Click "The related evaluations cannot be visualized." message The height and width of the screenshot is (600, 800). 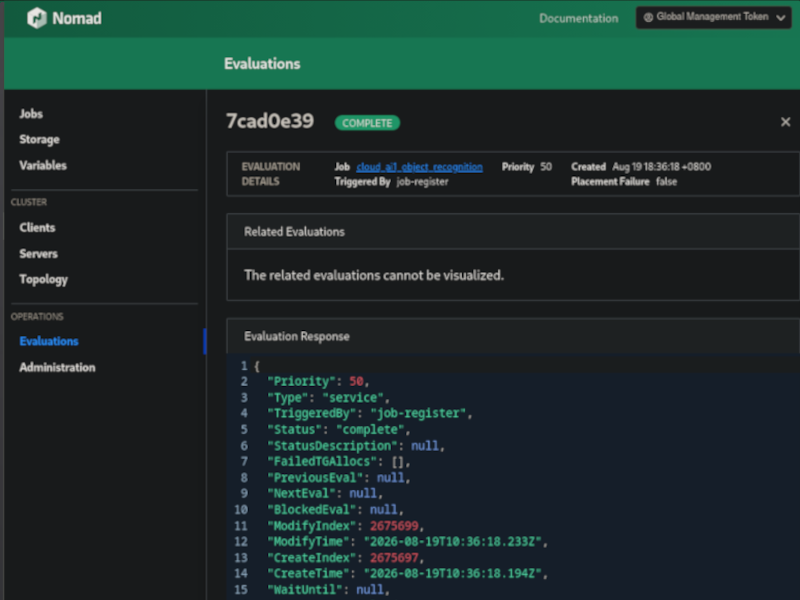click(374, 276)
